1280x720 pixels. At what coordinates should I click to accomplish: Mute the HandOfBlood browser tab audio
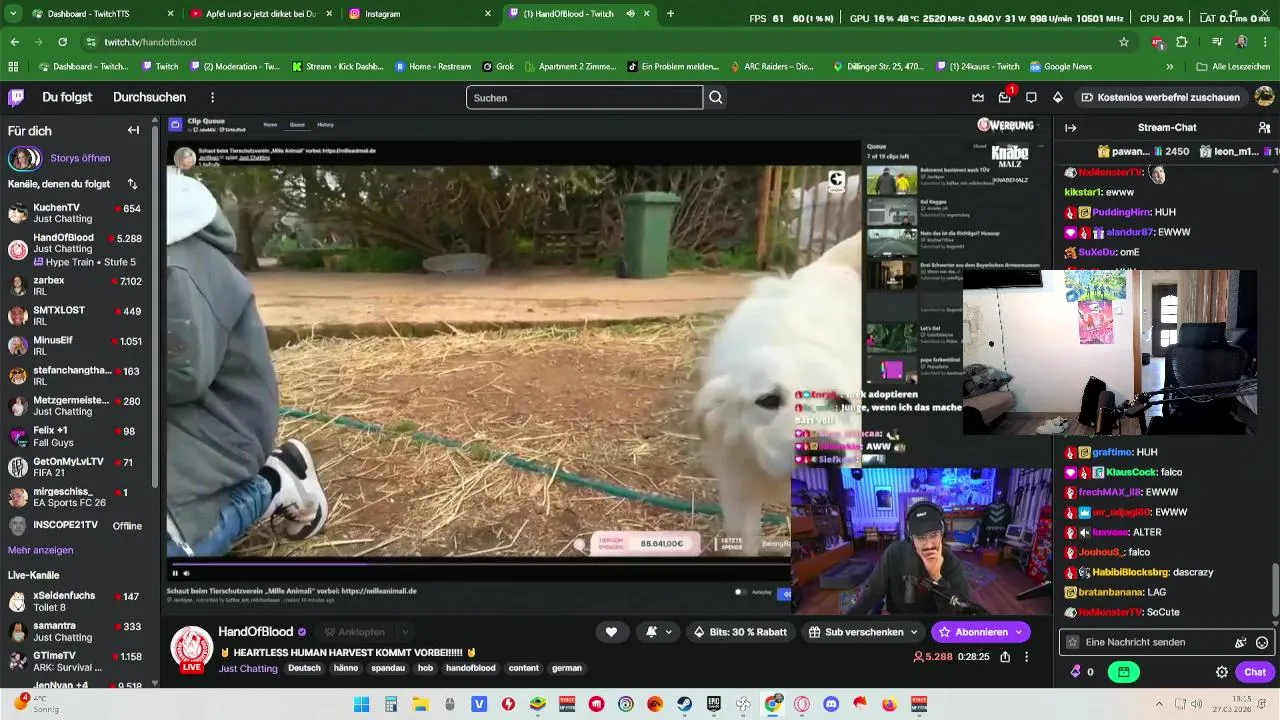pos(630,14)
